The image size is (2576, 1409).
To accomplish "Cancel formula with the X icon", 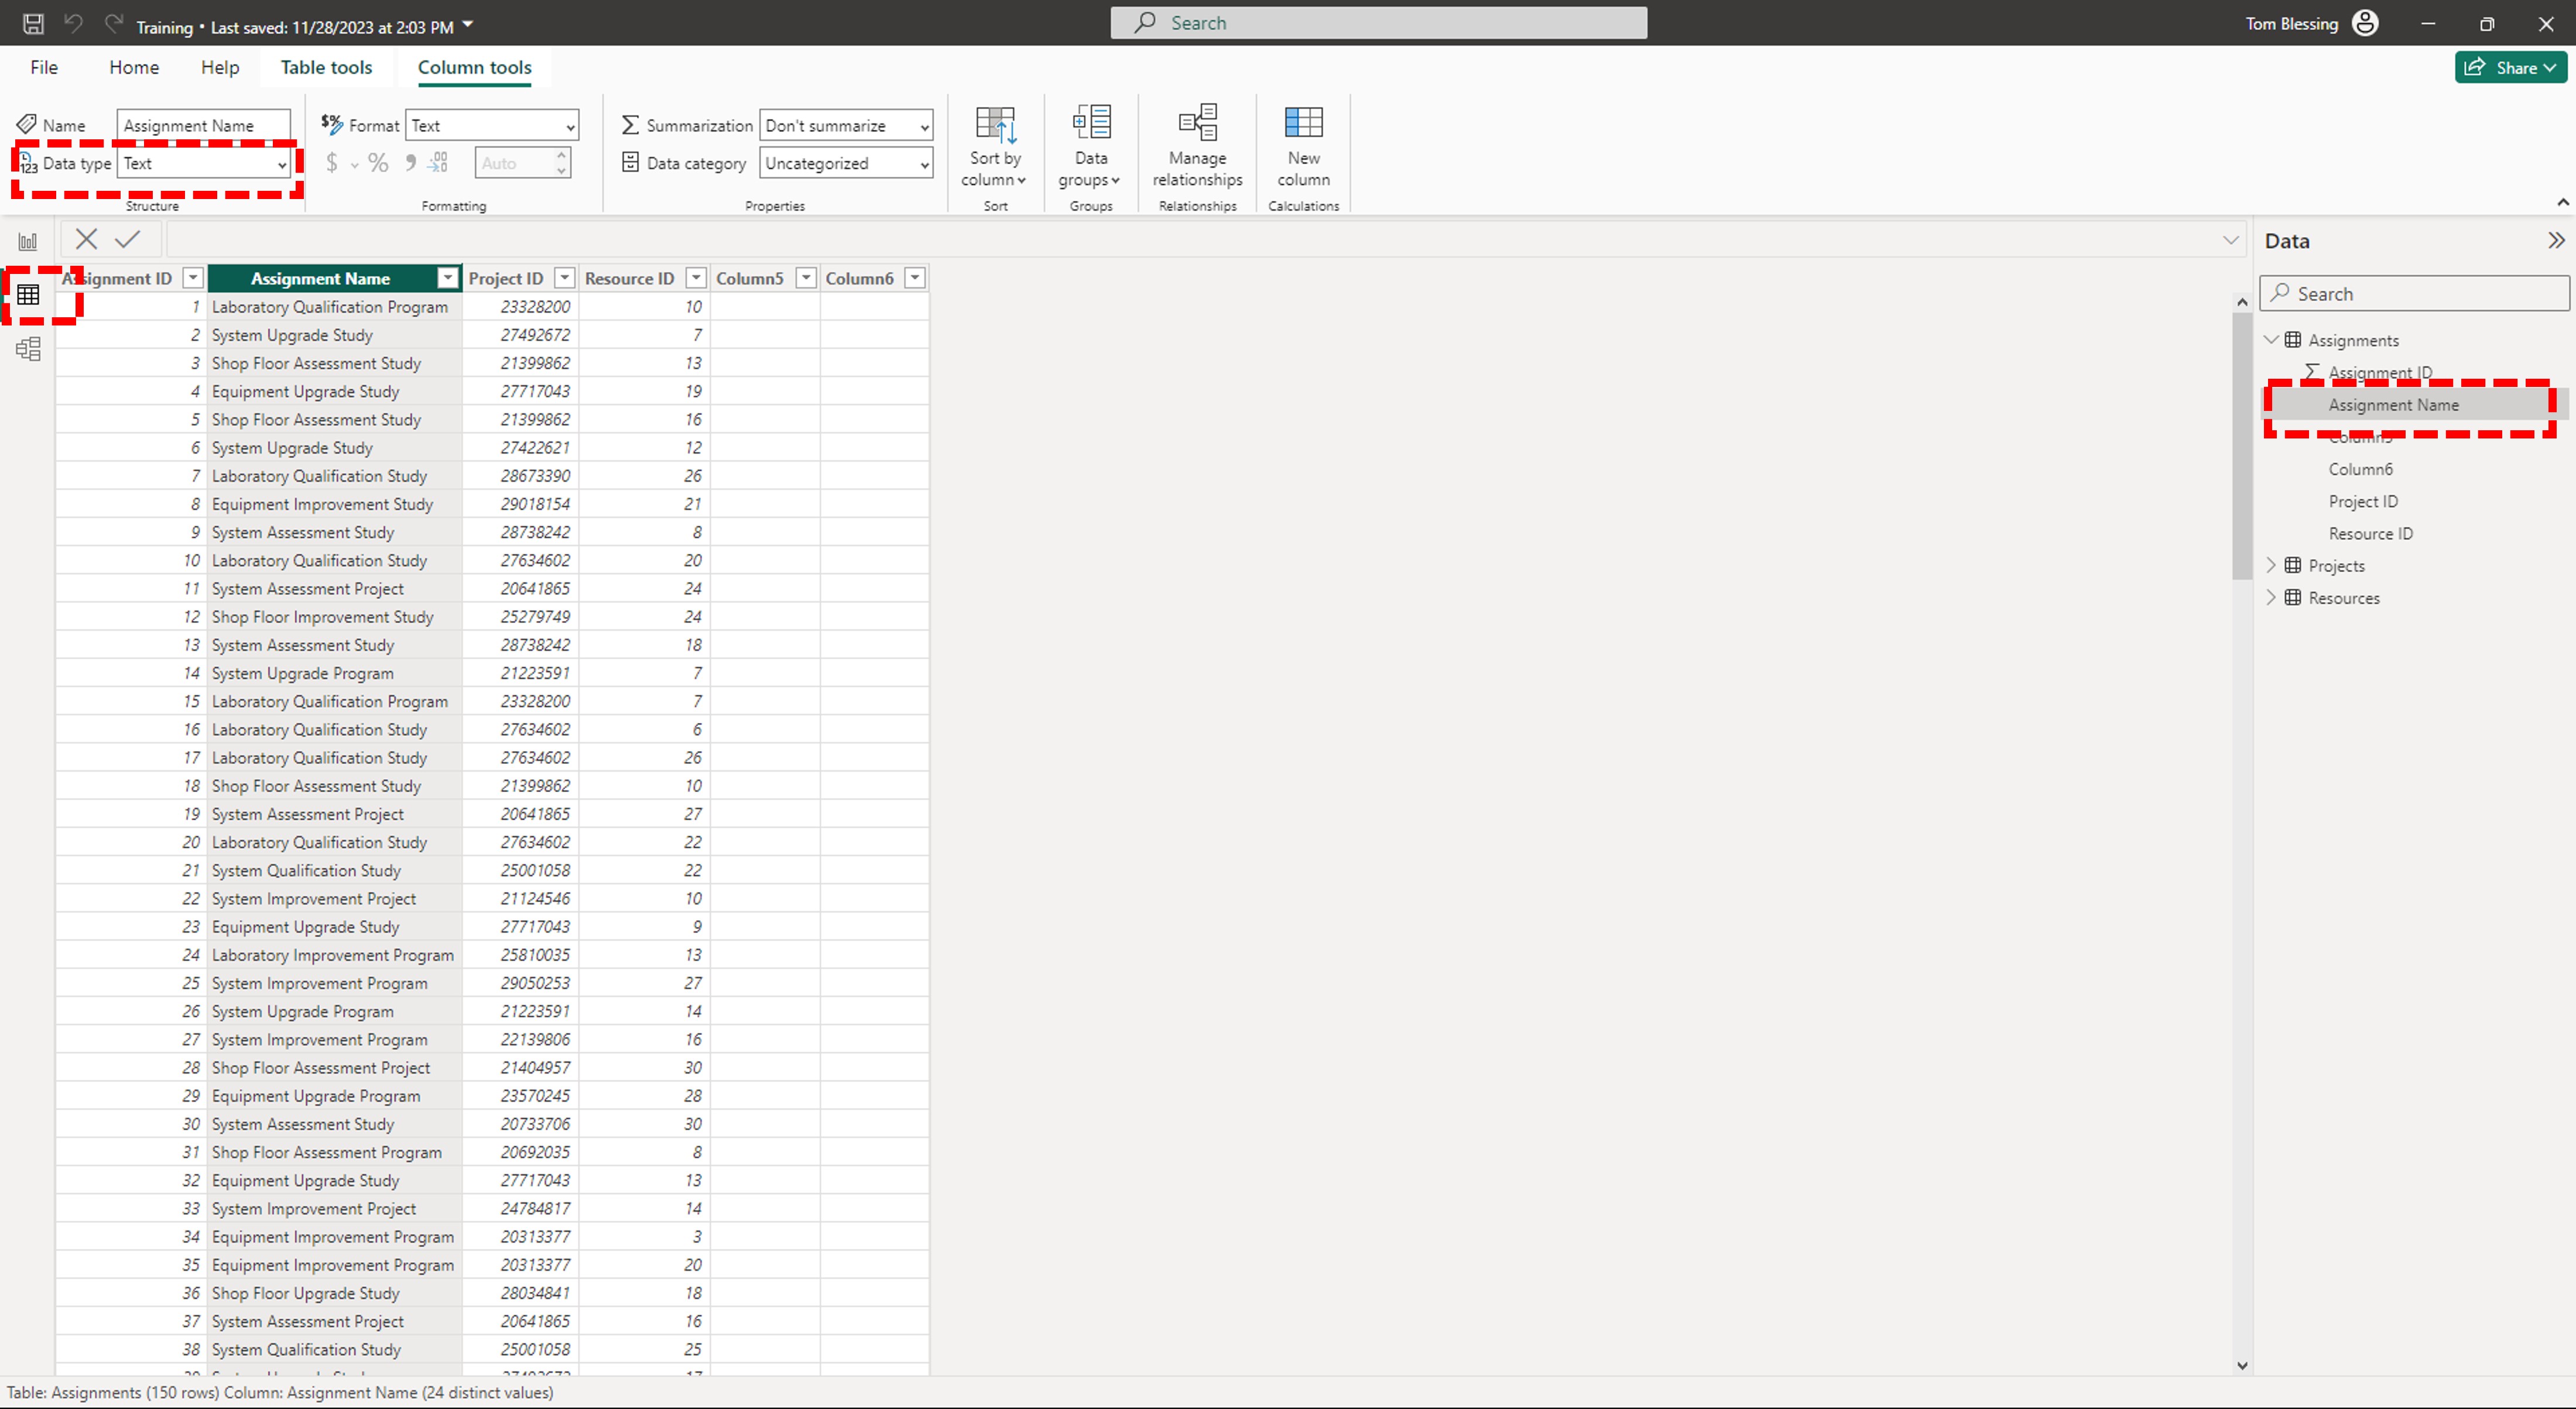I will pyautogui.click(x=86, y=239).
